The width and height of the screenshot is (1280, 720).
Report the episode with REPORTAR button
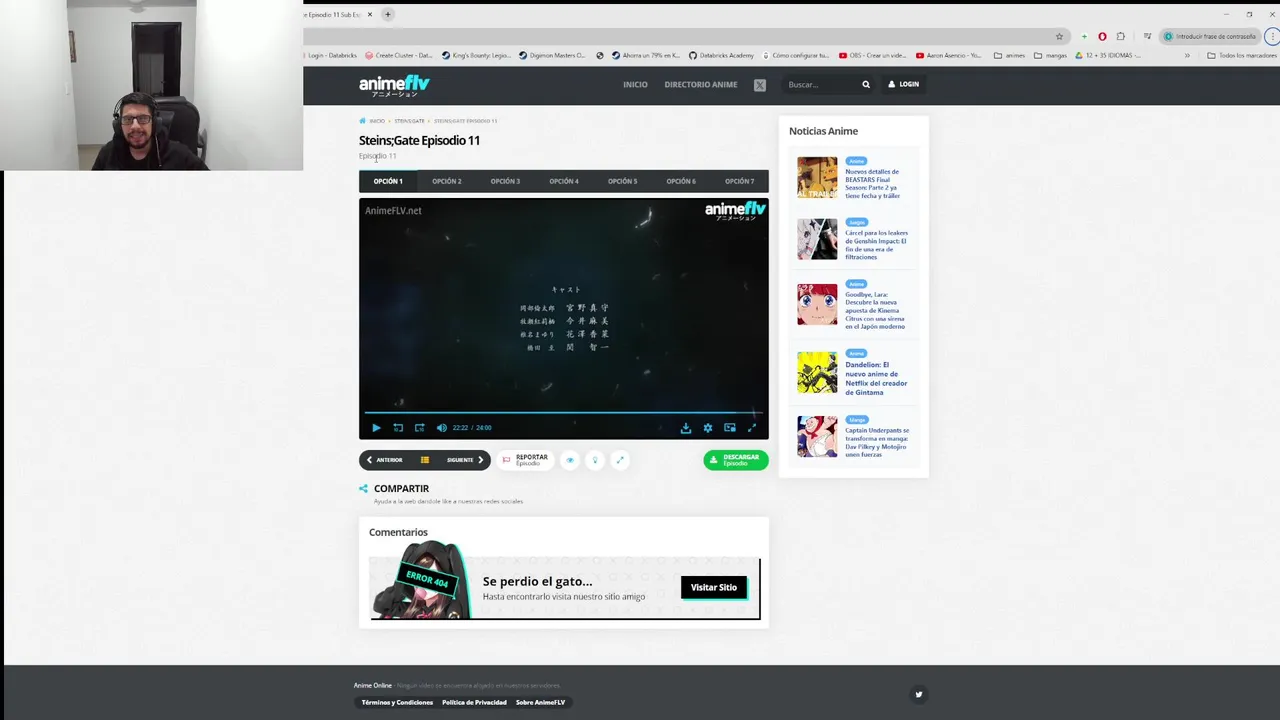[526, 460]
